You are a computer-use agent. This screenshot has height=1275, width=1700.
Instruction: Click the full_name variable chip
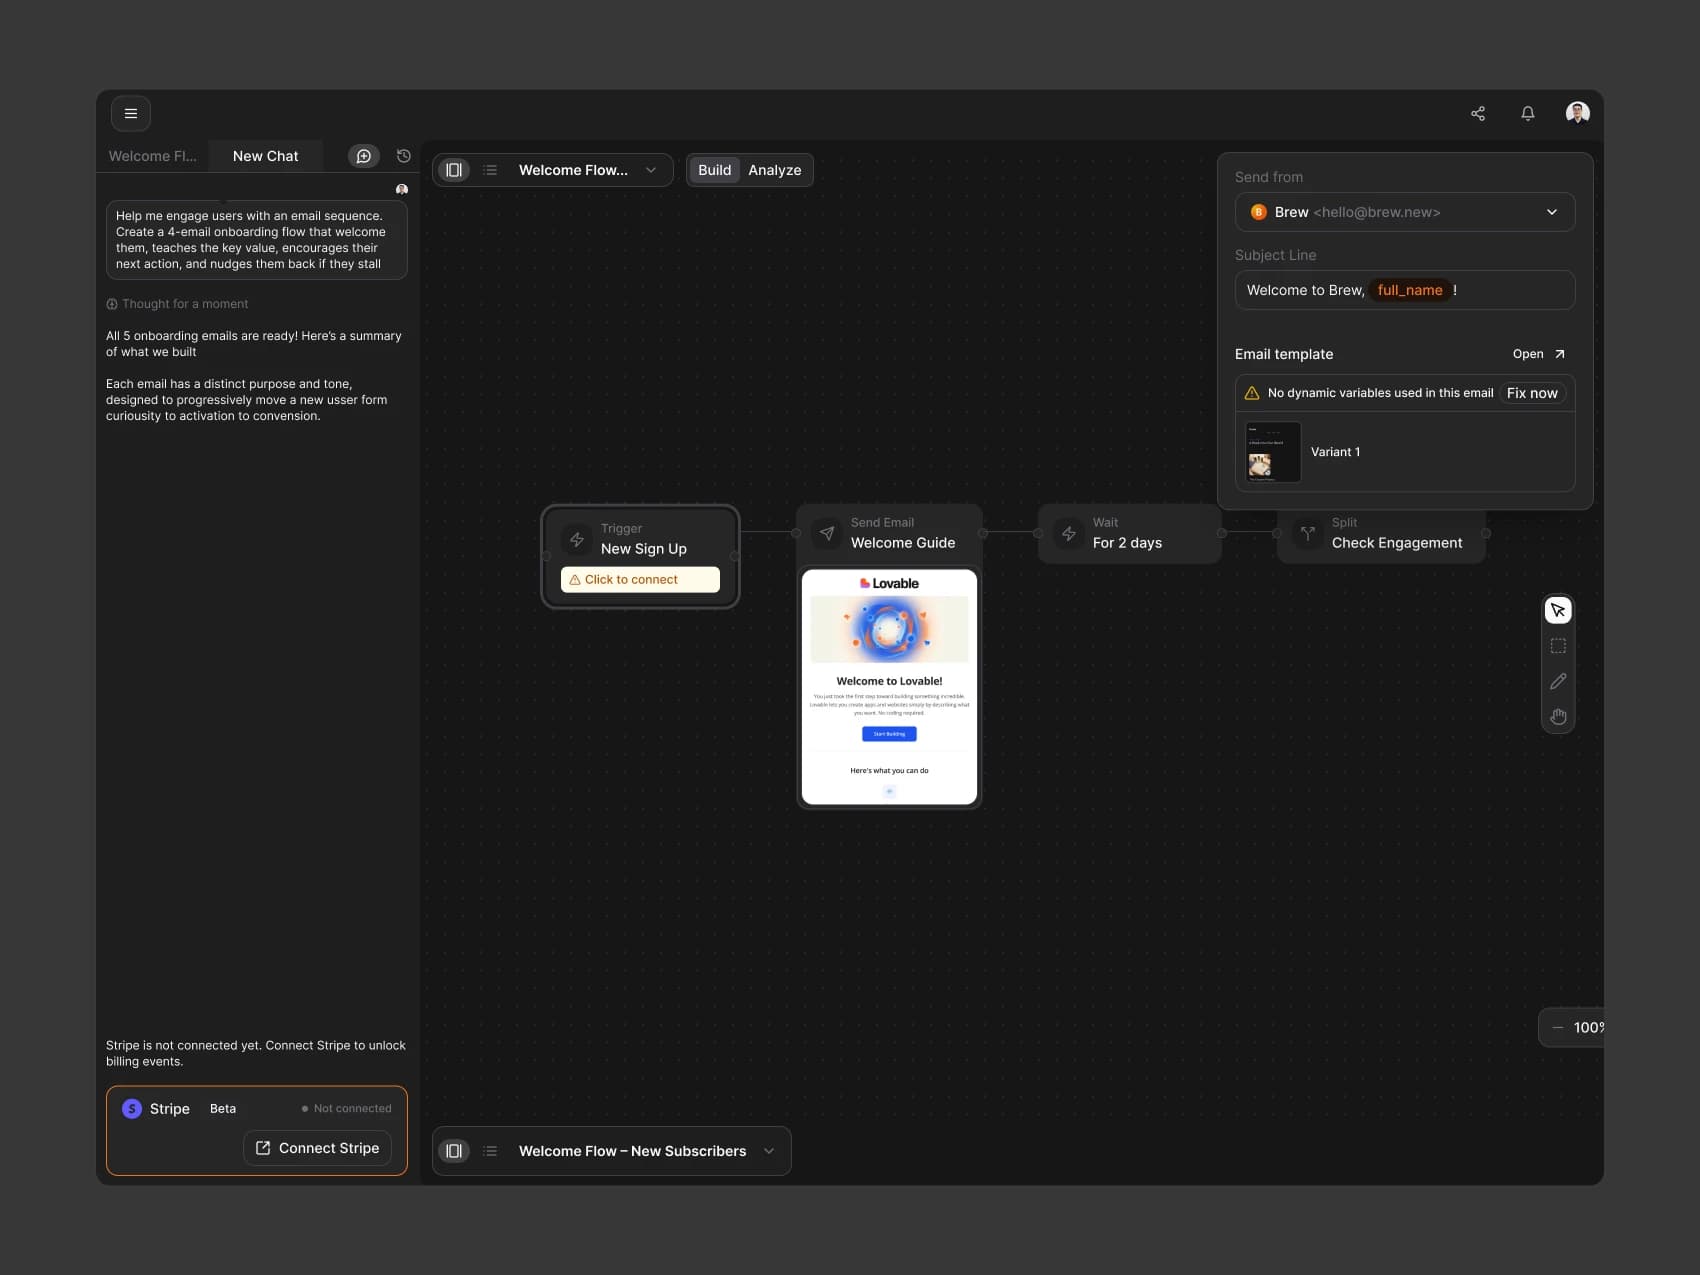[1410, 290]
